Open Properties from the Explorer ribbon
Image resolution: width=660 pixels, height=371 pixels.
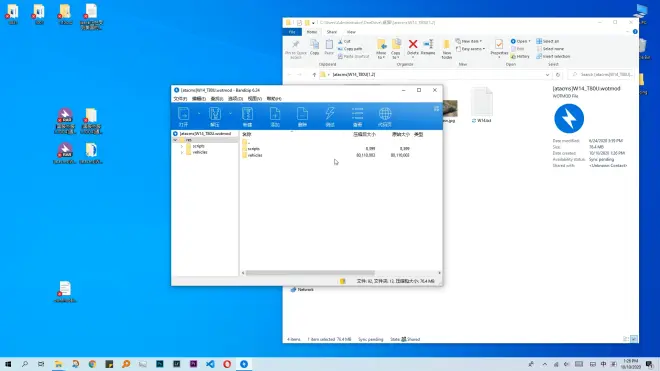coord(499,47)
